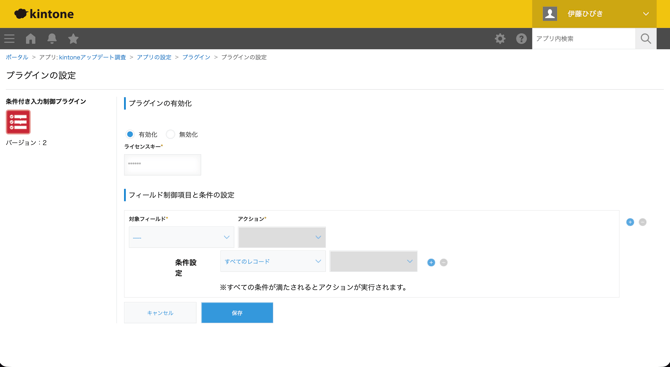This screenshot has width=670, height=367.
Task: Open the gear settings menu
Action: point(500,39)
